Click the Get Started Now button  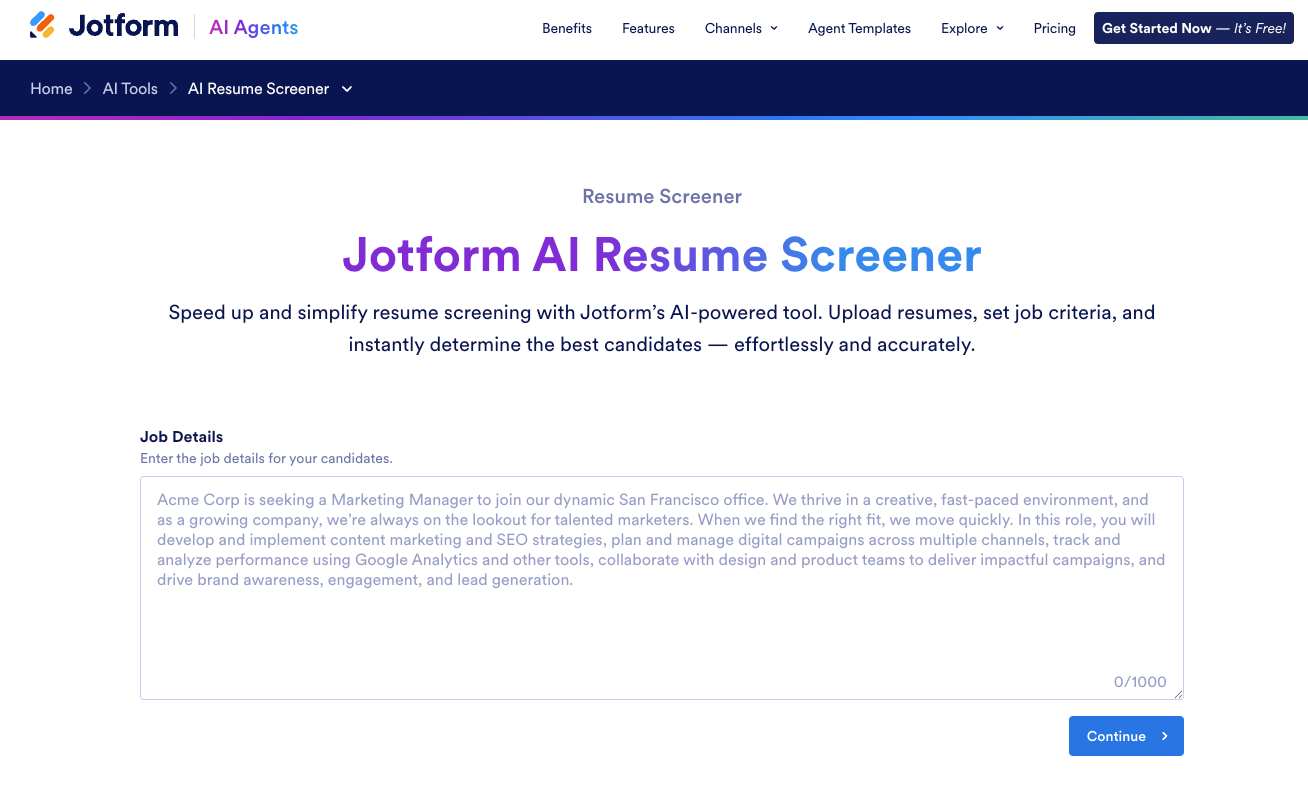(1193, 28)
